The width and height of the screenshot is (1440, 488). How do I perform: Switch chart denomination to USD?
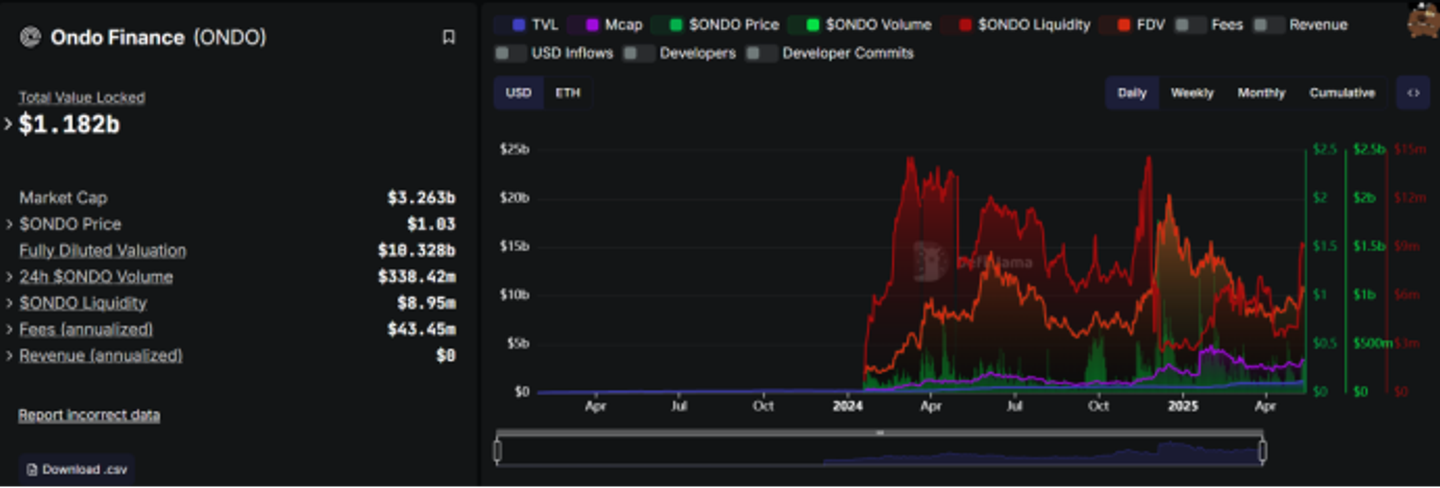[518, 93]
